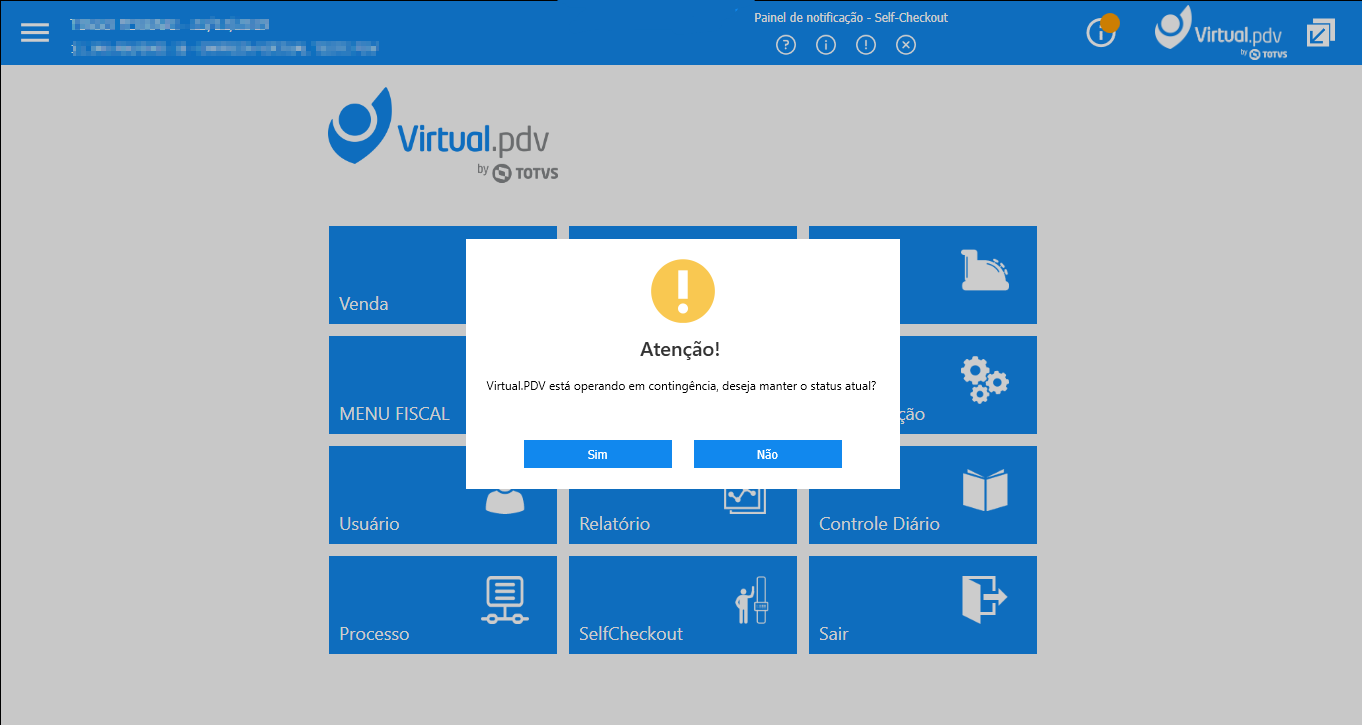Image resolution: width=1362 pixels, height=725 pixels.
Task: Click the Virtual.pdv logo in the header bar
Action: (x=1220, y=32)
